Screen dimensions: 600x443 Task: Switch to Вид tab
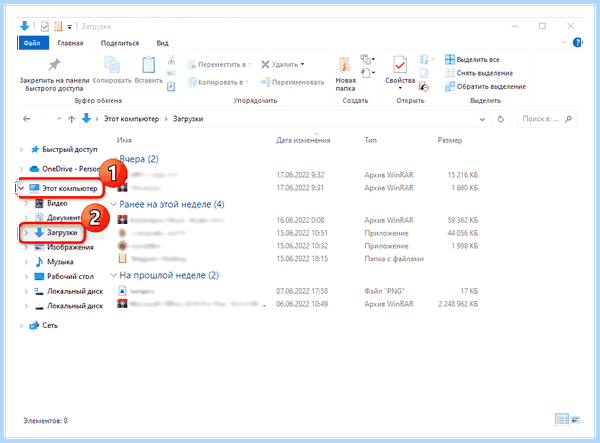coord(162,43)
